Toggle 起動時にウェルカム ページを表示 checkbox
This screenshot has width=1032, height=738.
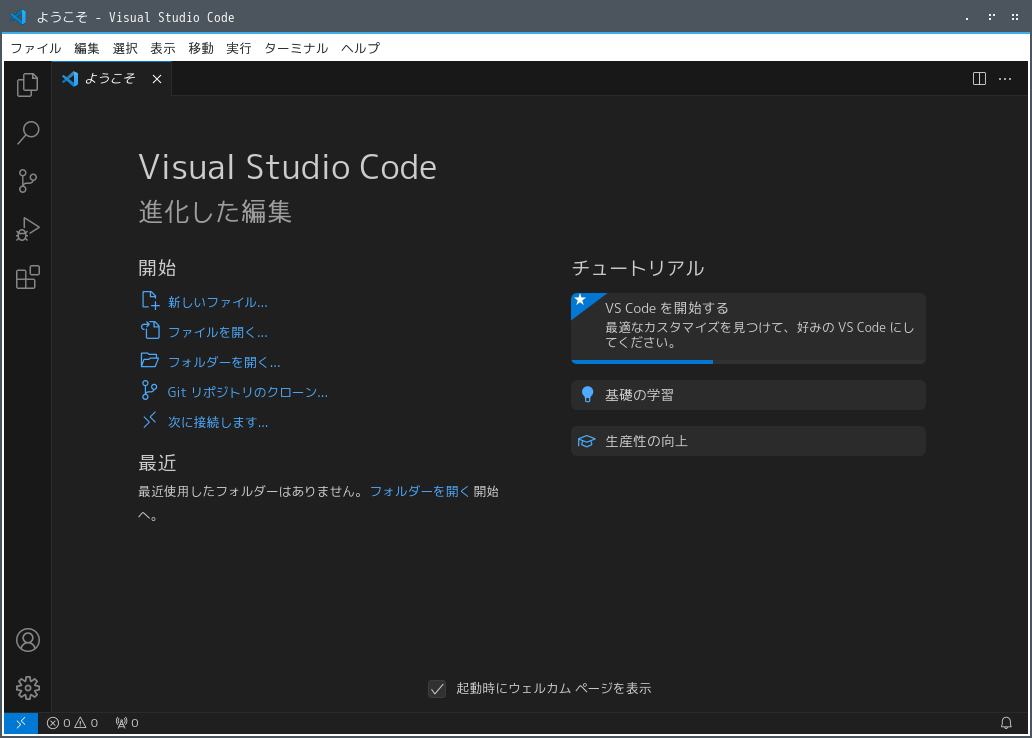pyautogui.click(x=437, y=689)
